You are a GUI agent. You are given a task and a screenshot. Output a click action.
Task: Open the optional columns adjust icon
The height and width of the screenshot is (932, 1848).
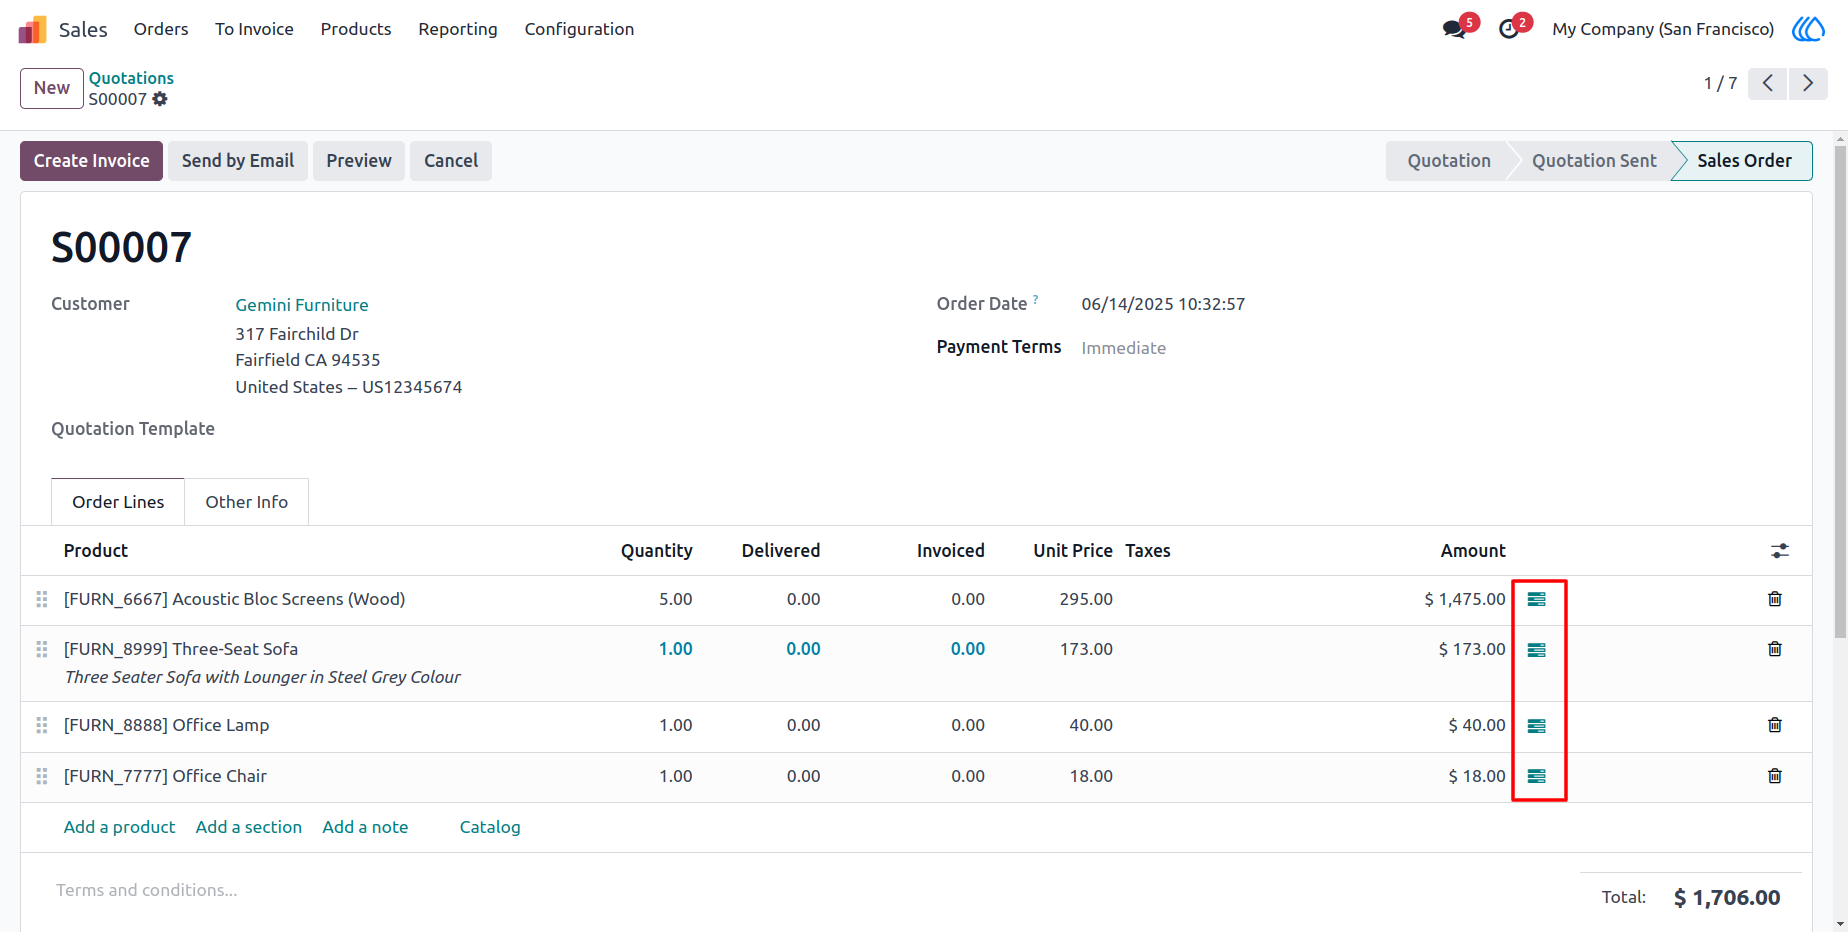(x=1780, y=551)
